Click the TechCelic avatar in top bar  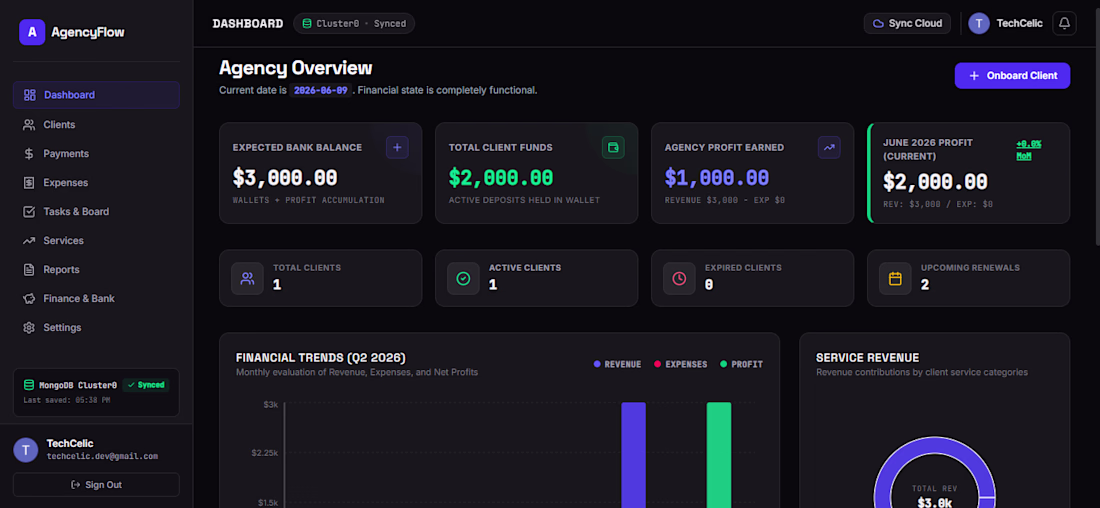click(979, 23)
